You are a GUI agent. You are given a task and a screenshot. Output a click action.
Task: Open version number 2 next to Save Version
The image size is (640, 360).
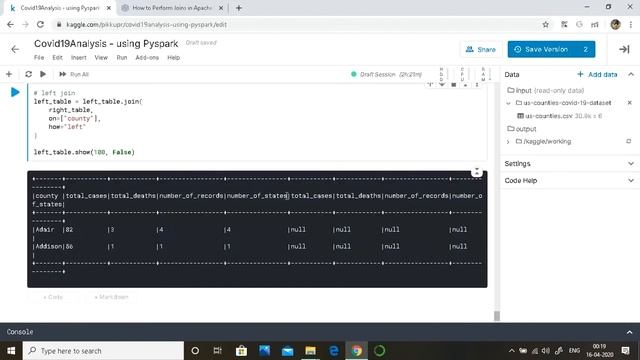[x=586, y=49]
